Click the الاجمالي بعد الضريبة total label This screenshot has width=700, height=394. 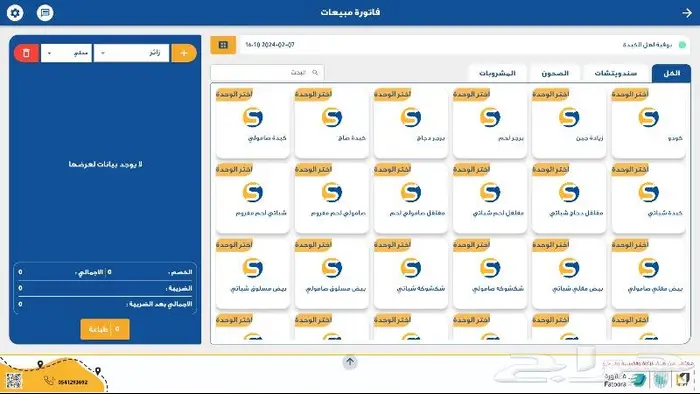tap(159, 304)
